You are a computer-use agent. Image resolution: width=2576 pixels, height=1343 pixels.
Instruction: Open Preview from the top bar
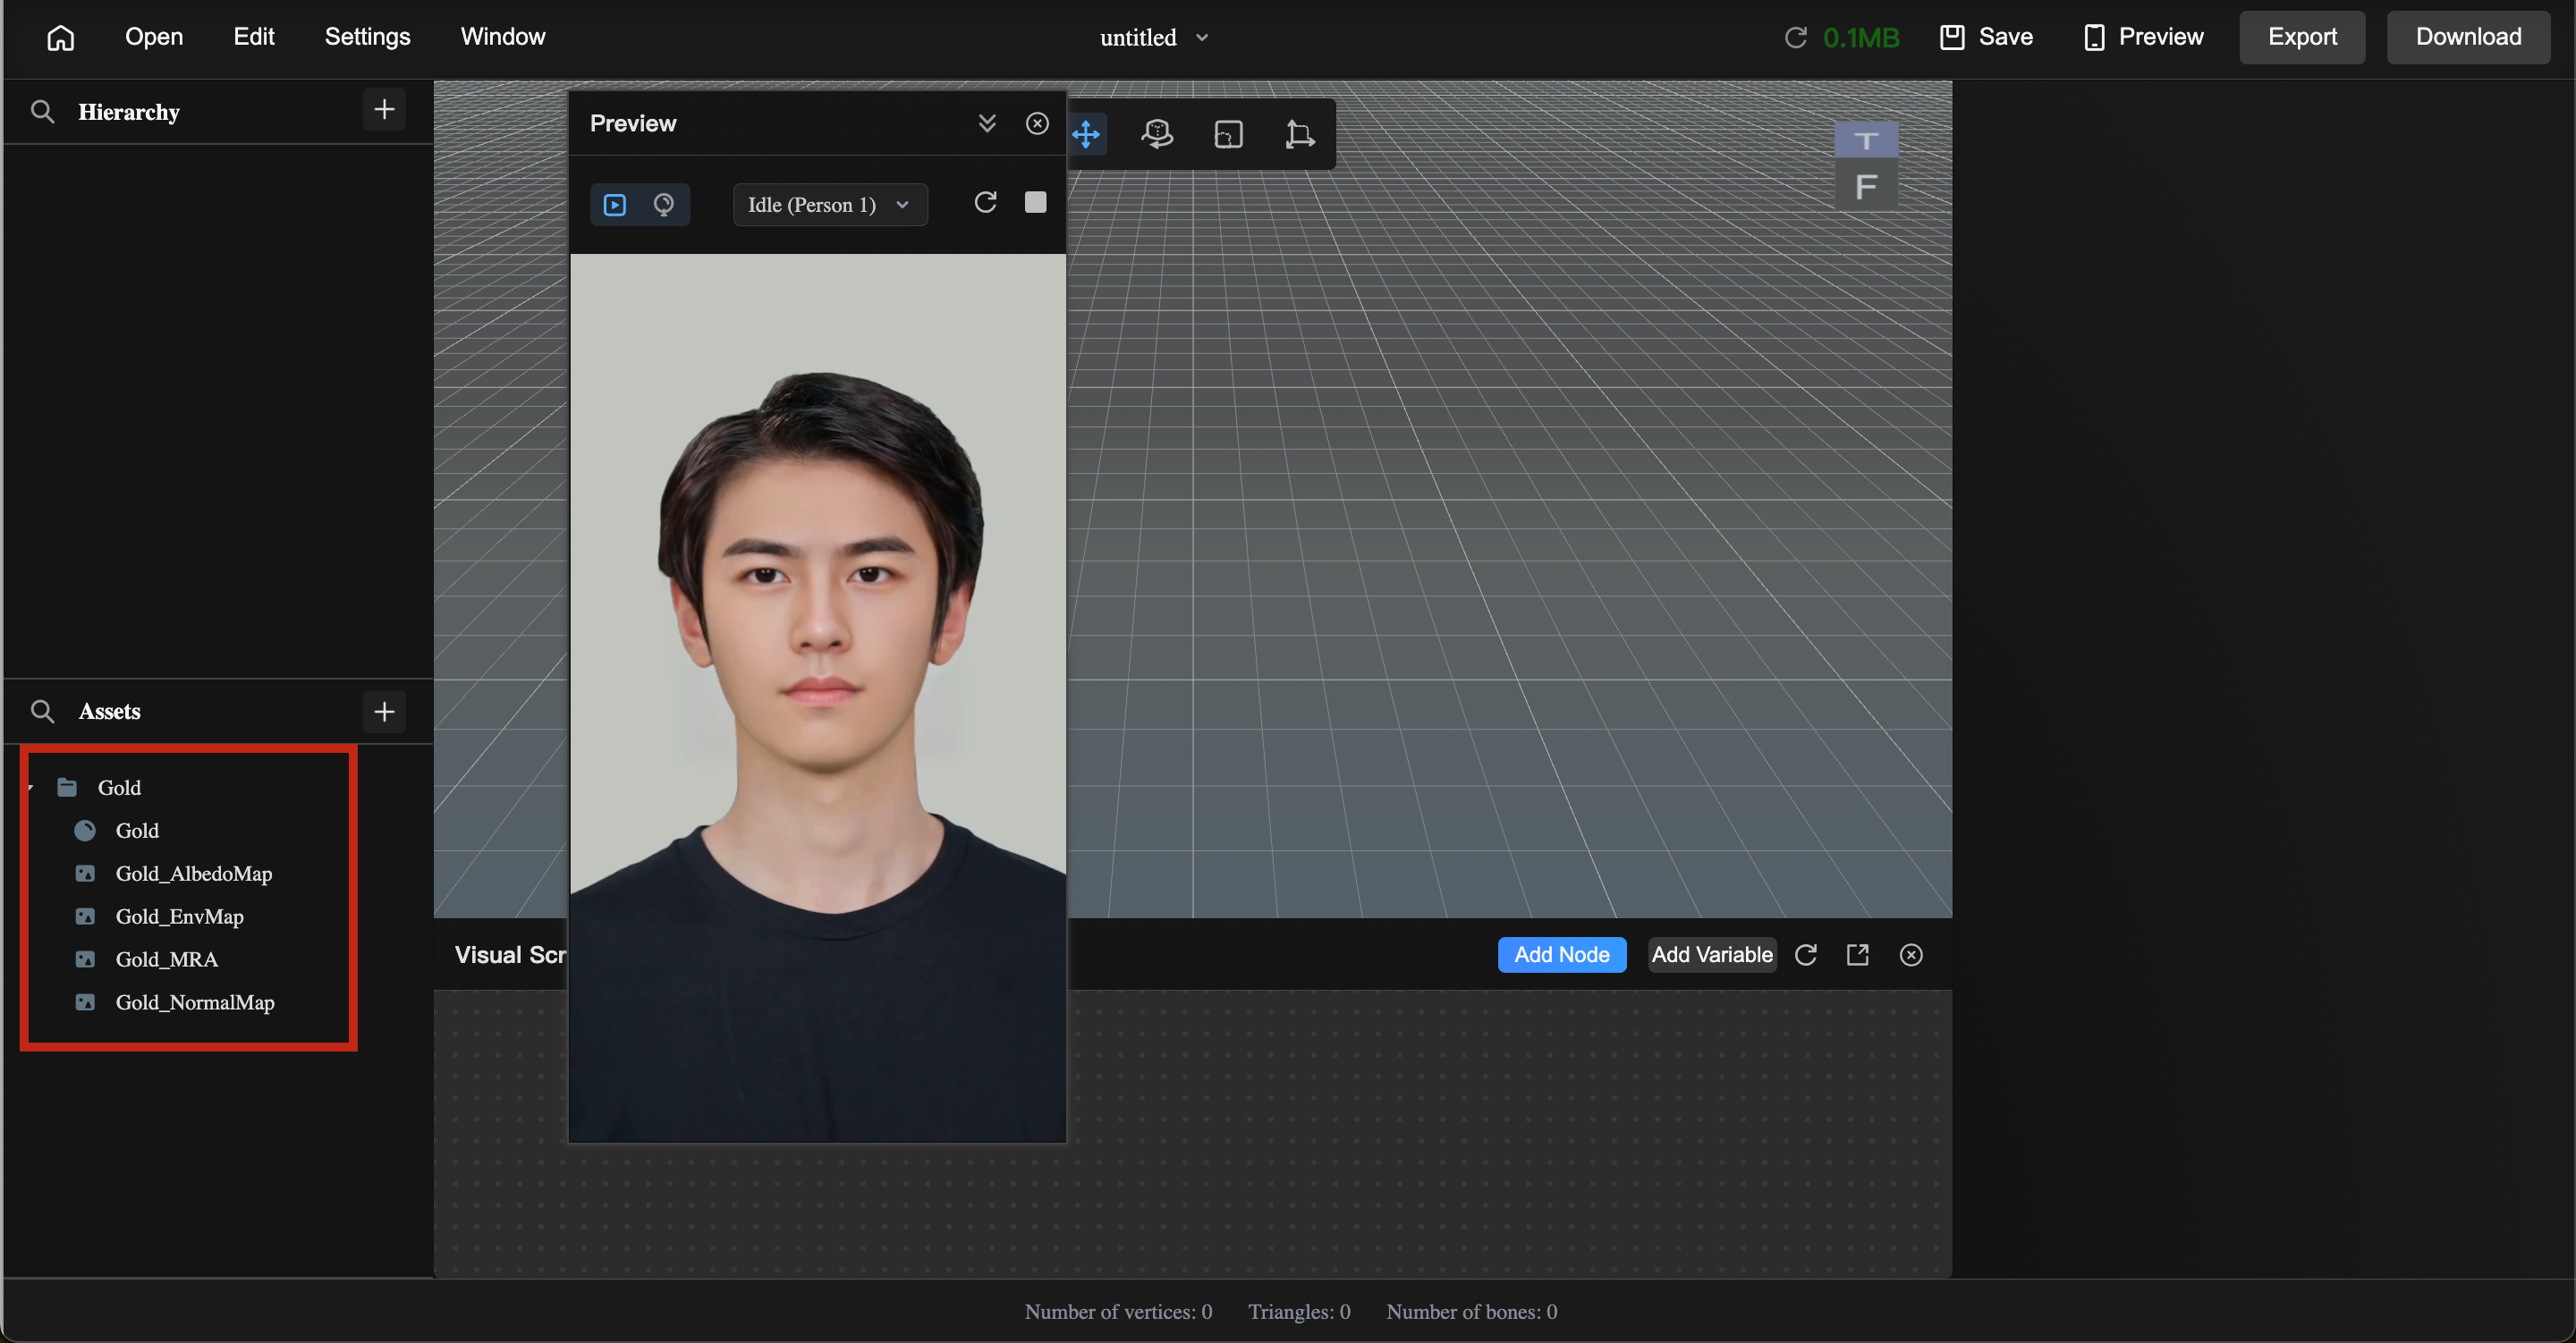click(x=2143, y=37)
